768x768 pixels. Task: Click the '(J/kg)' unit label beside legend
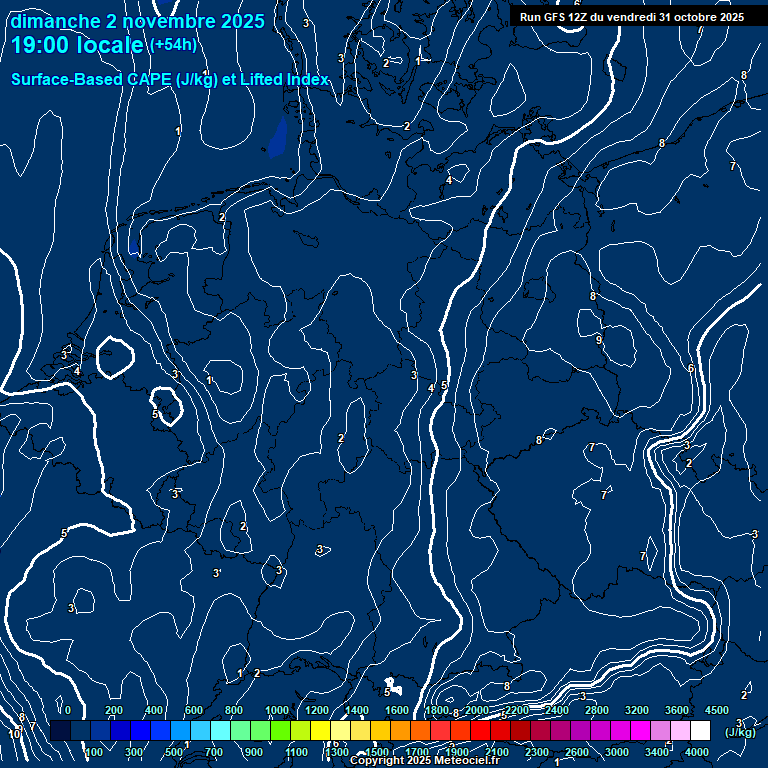[x=741, y=732]
